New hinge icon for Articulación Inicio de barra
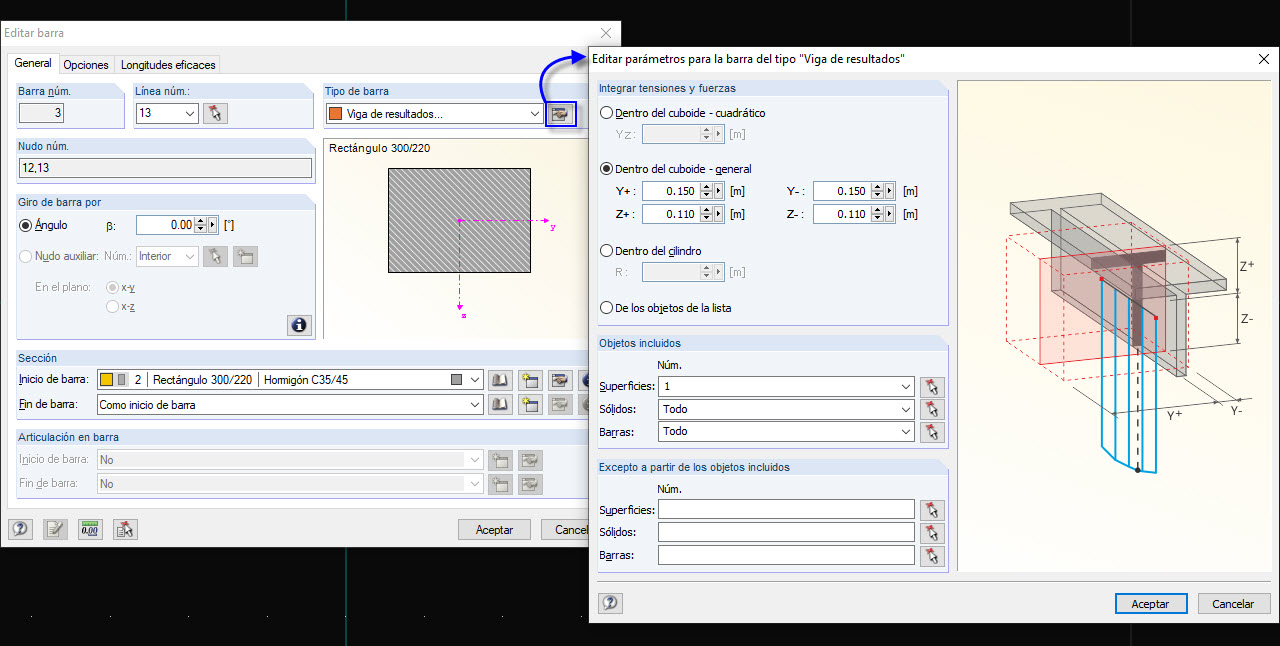This screenshot has width=1280, height=646. click(501, 460)
